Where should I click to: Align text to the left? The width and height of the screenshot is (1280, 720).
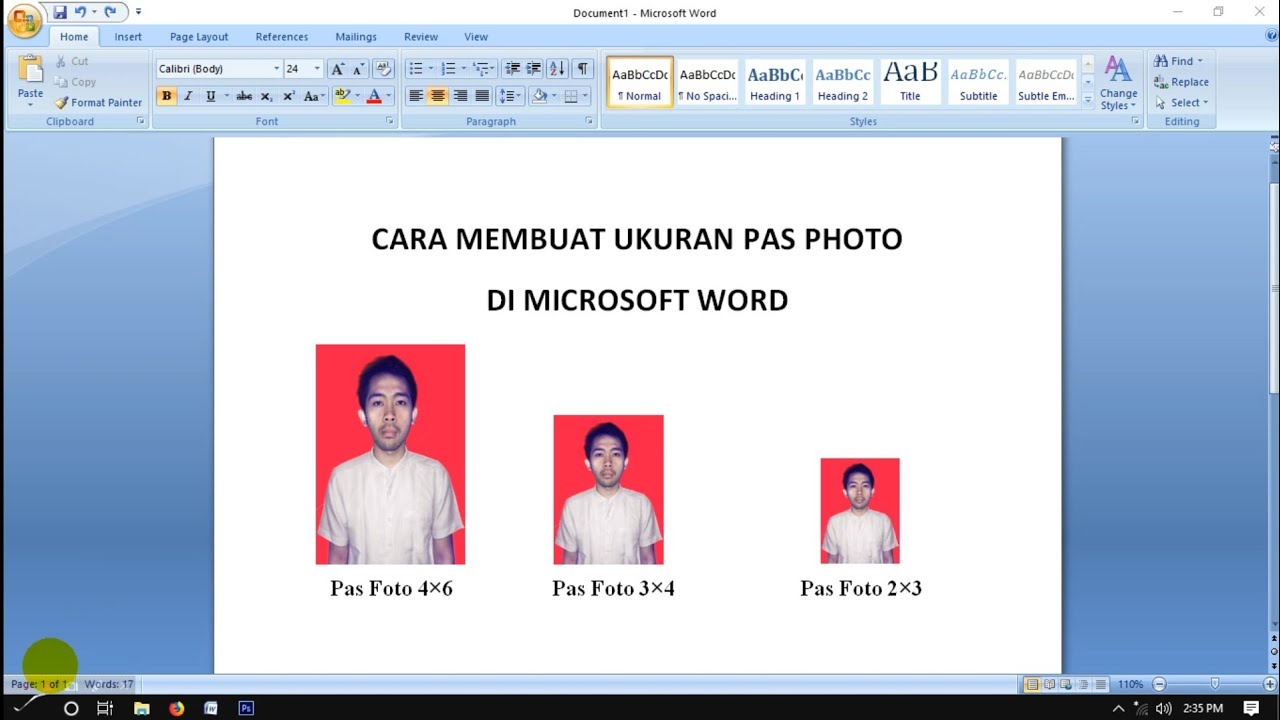pos(416,96)
